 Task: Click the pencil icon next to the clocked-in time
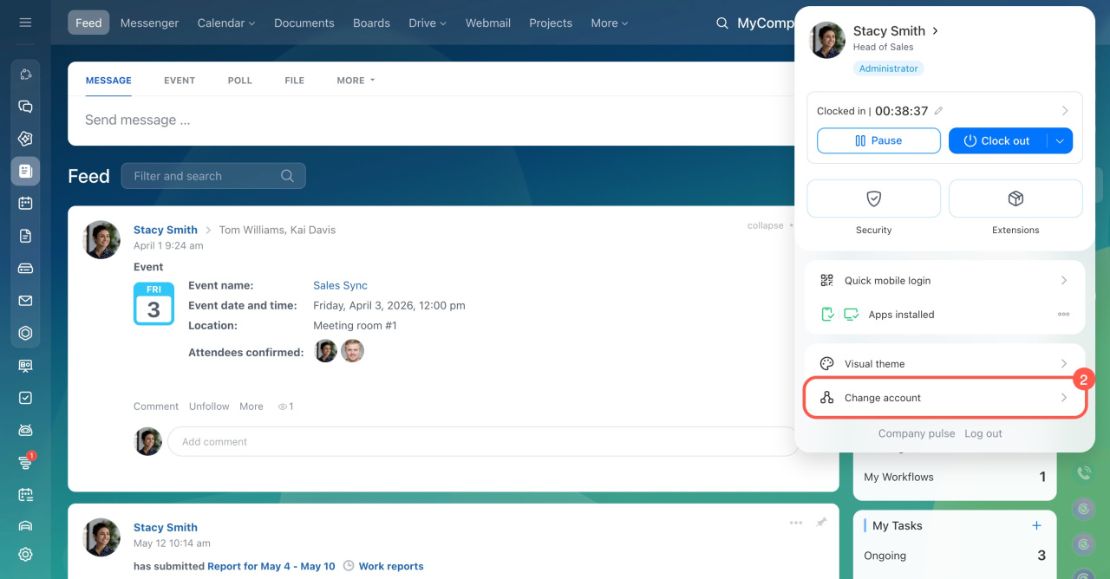pyautogui.click(x=939, y=110)
